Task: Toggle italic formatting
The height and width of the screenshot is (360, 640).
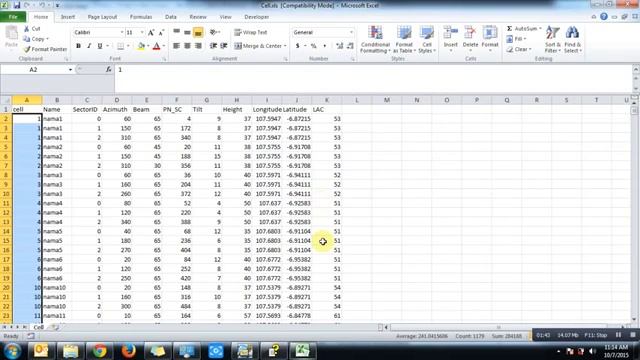Action: coord(89,46)
